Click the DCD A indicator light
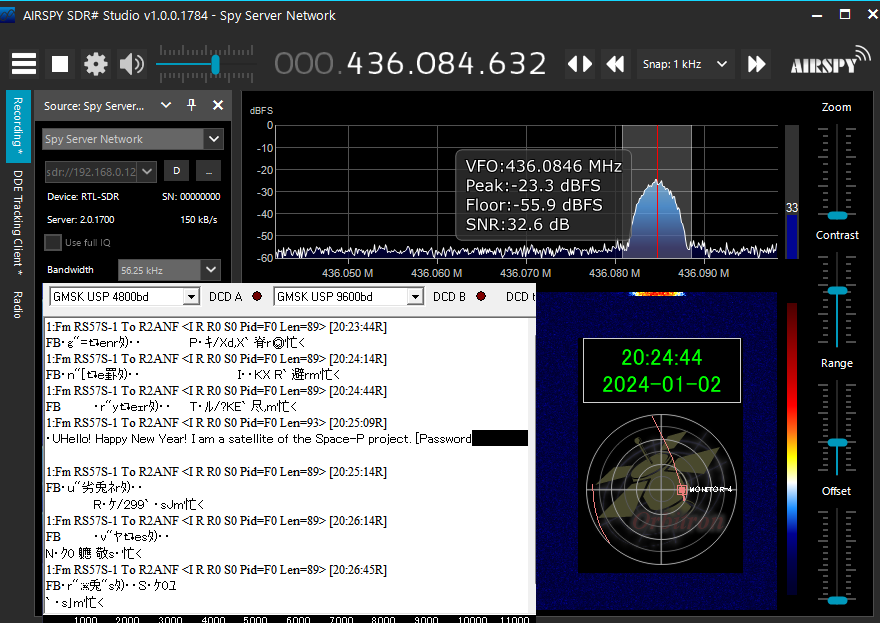The height and width of the screenshot is (623, 880). click(x=257, y=296)
